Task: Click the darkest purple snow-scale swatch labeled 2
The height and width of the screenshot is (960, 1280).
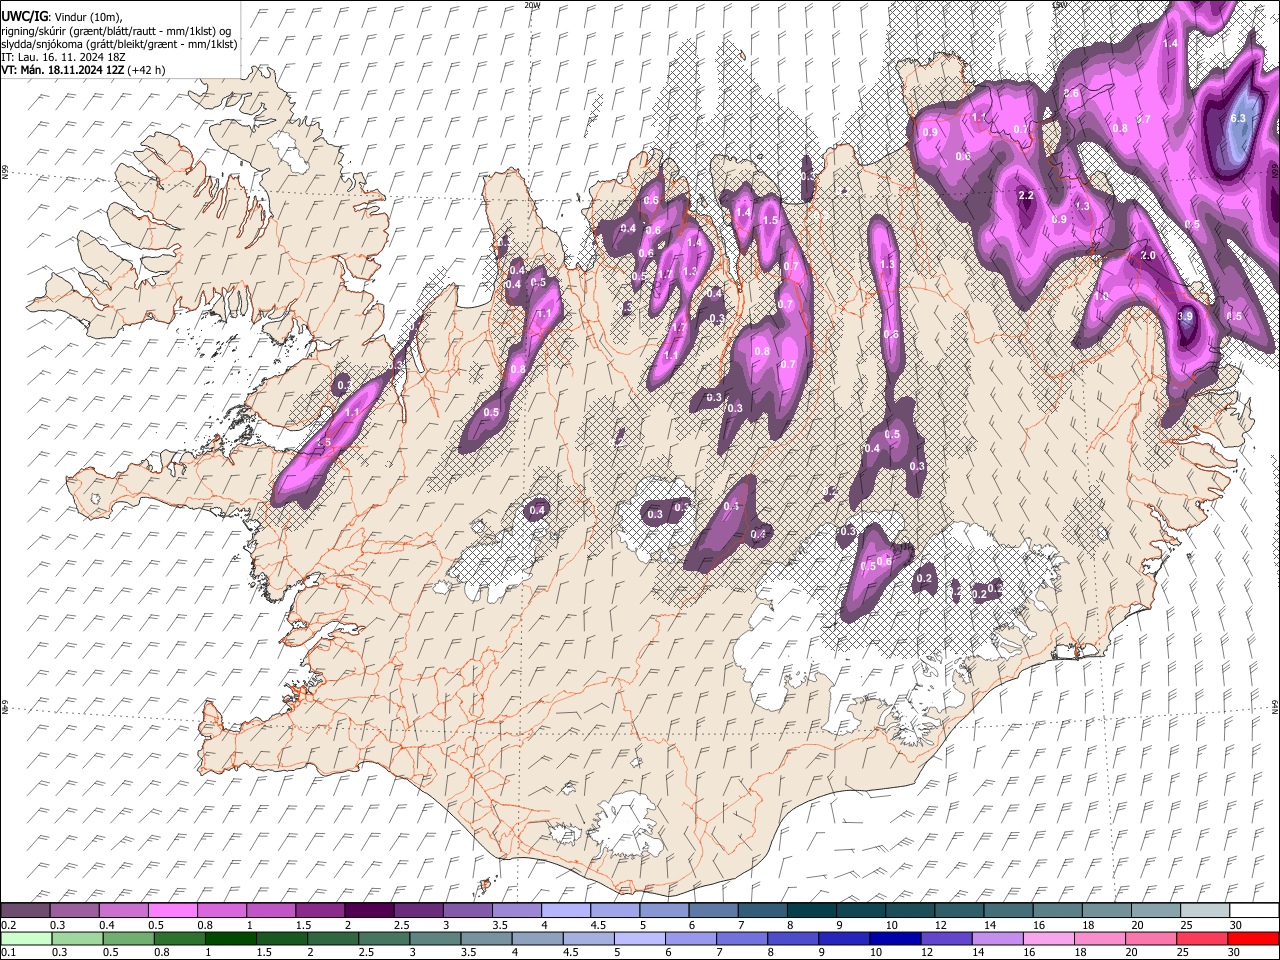Action: 369,910
